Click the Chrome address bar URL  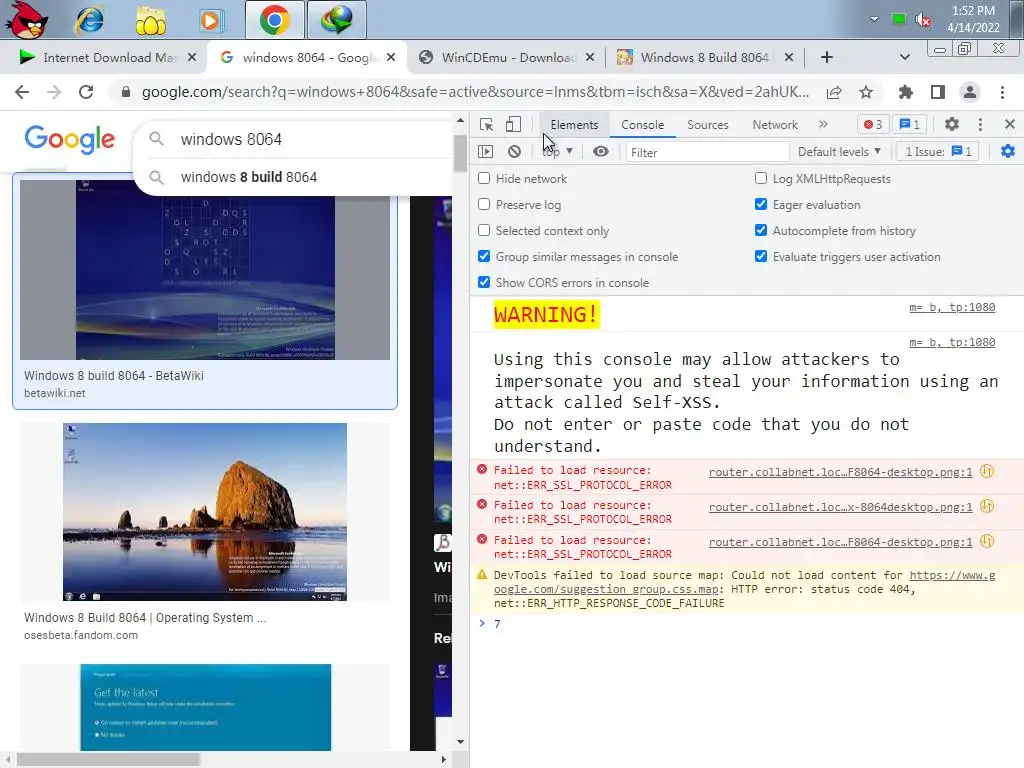pos(475,92)
